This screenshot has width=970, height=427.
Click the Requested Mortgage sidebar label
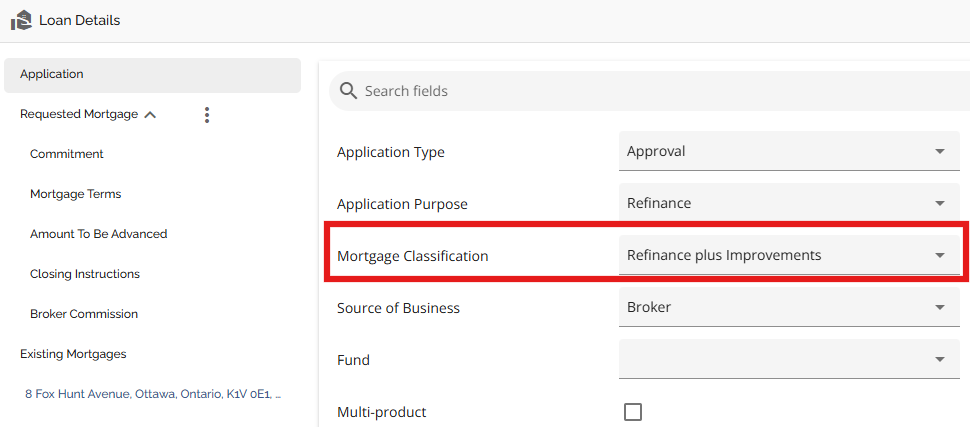coord(79,114)
